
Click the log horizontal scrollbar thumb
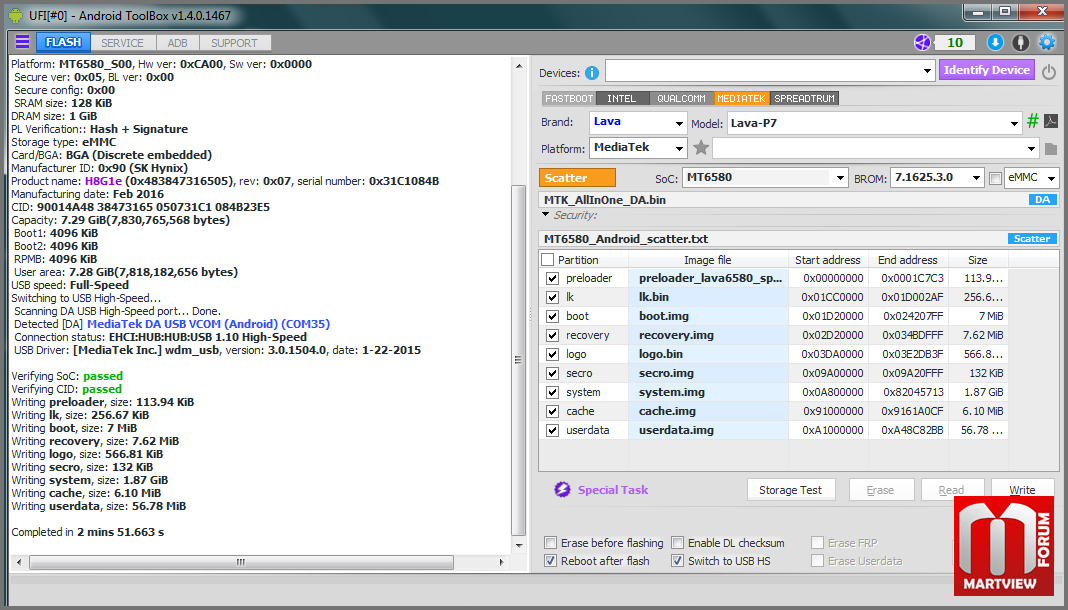[x=241, y=562]
